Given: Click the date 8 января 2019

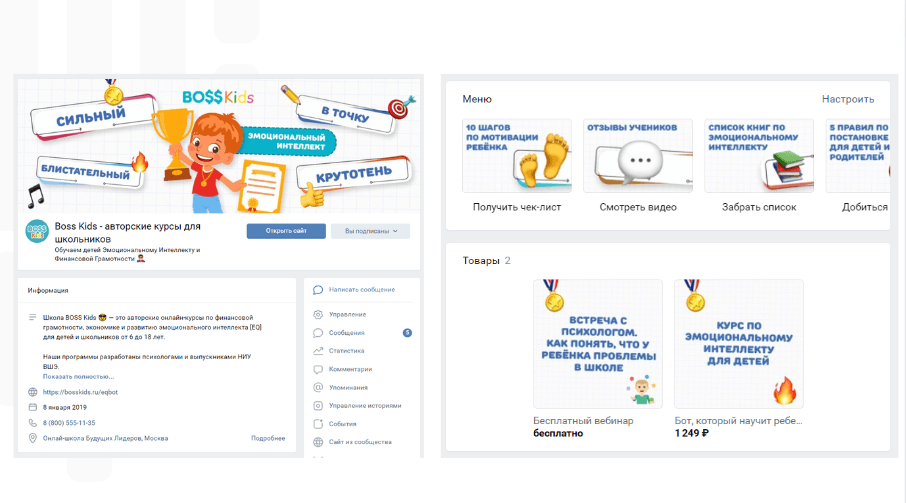Looking at the screenshot, I should [65, 407].
